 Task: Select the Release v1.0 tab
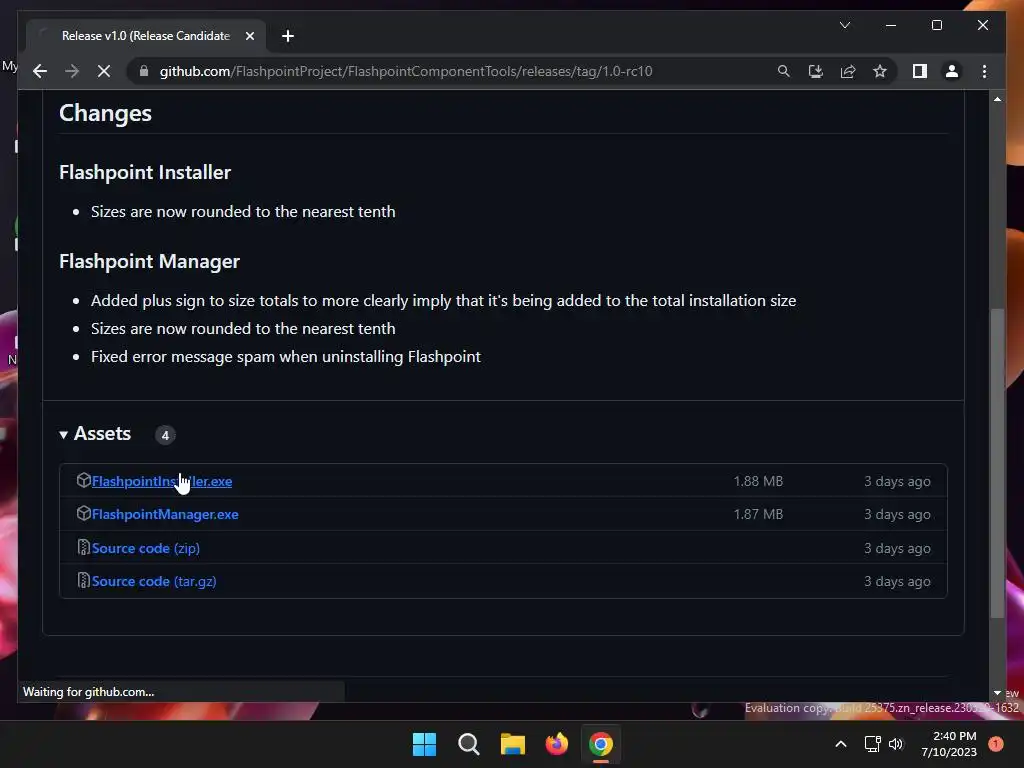pos(146,36)
